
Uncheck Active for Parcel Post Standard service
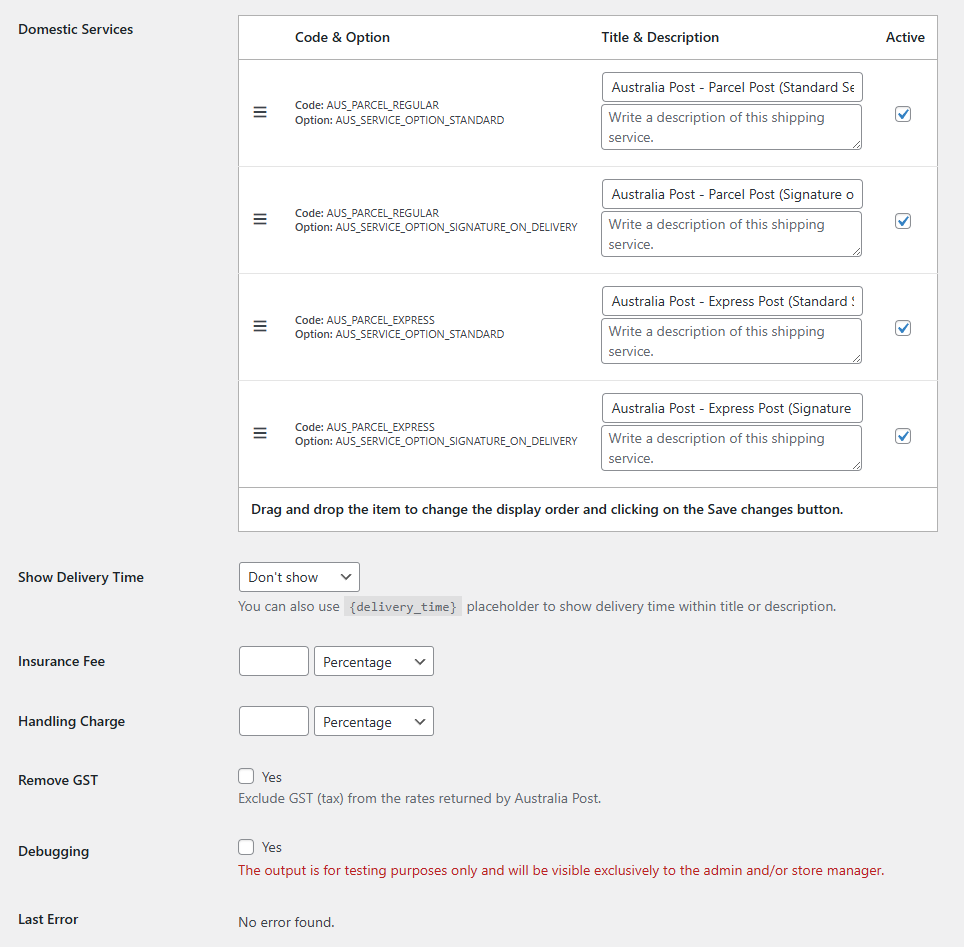tap(903, 114)
